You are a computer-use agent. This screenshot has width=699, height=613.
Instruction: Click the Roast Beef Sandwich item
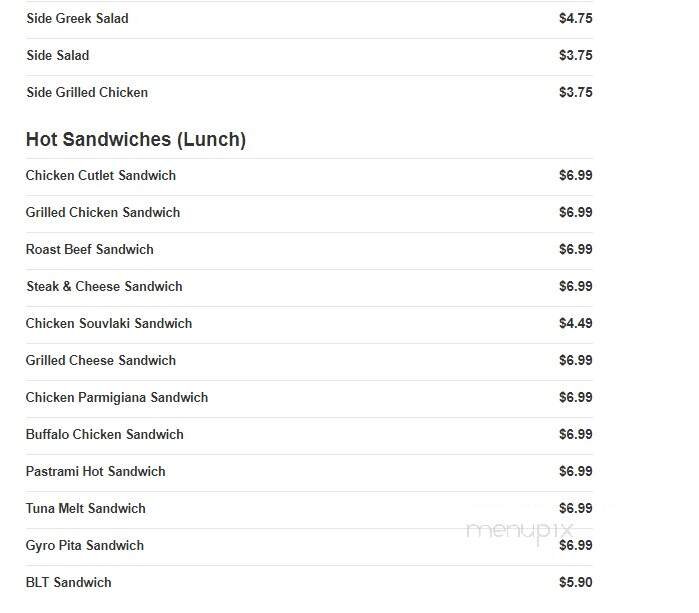tap(90, 249)
